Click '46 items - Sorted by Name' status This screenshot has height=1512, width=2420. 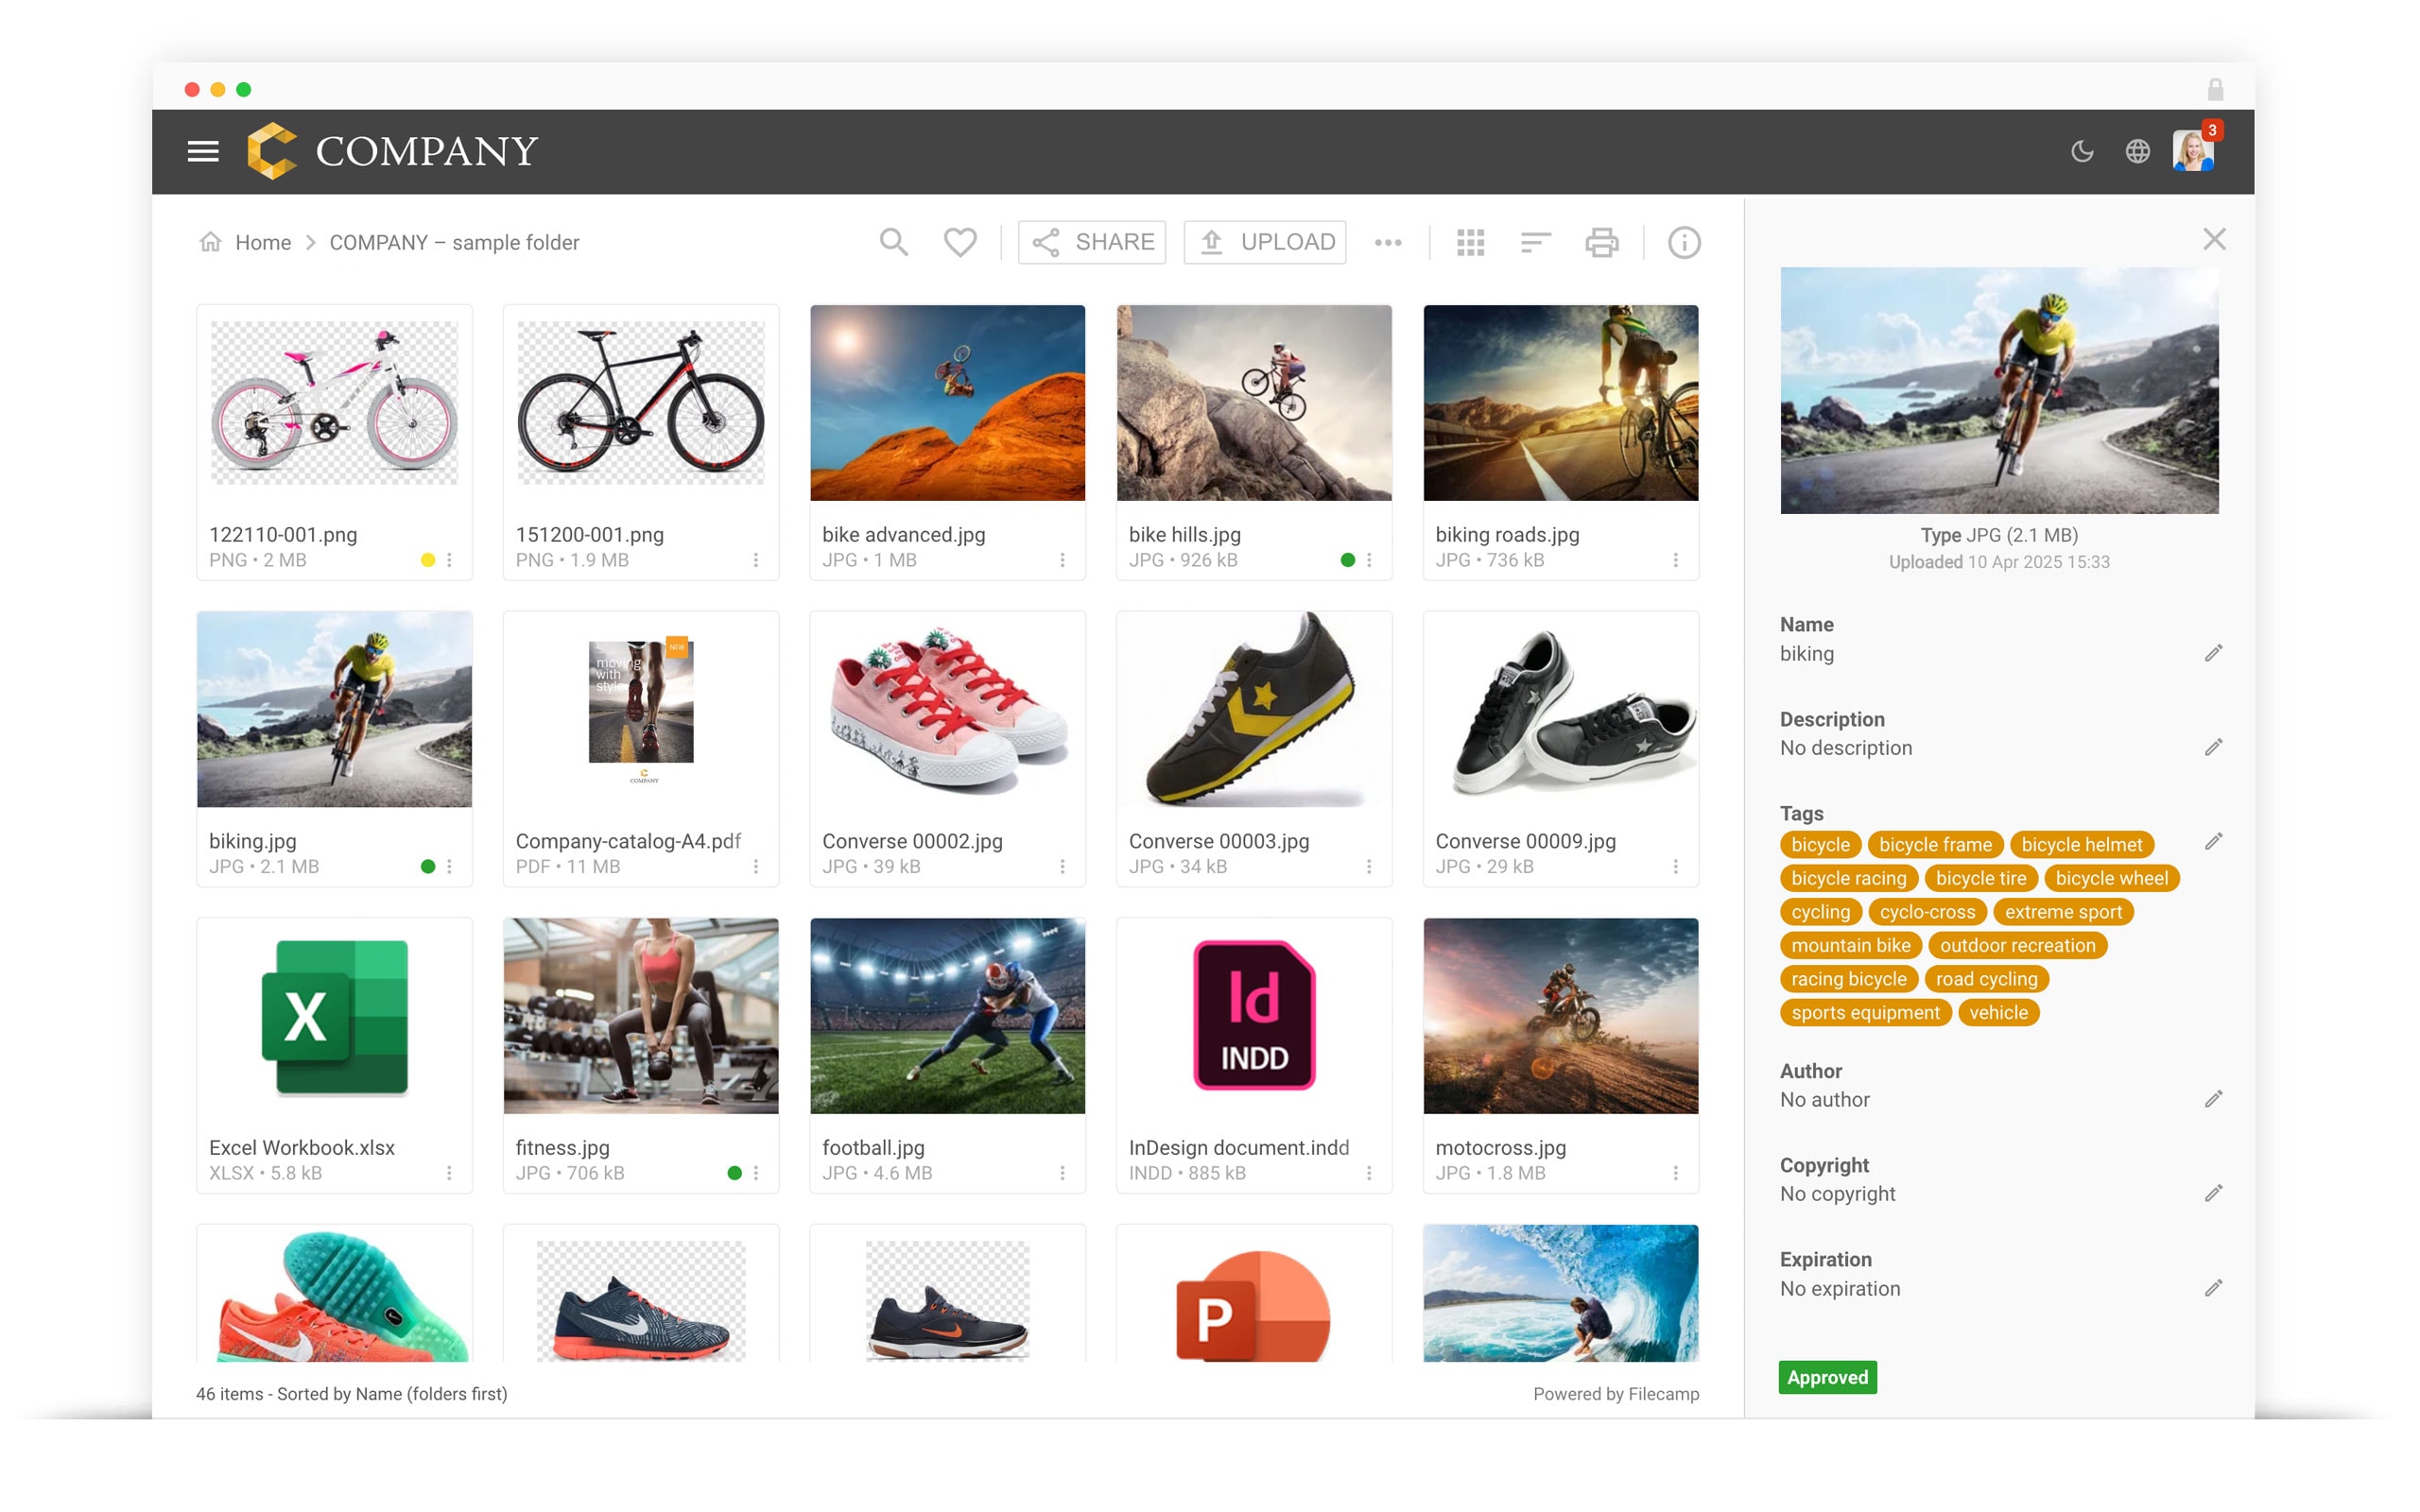tap(351, 1394)
